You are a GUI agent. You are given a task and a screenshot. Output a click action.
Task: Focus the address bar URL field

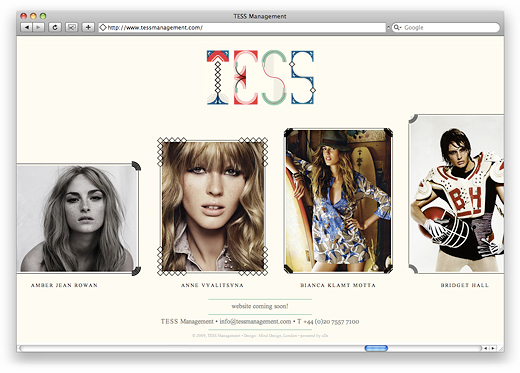pos(242,27)
